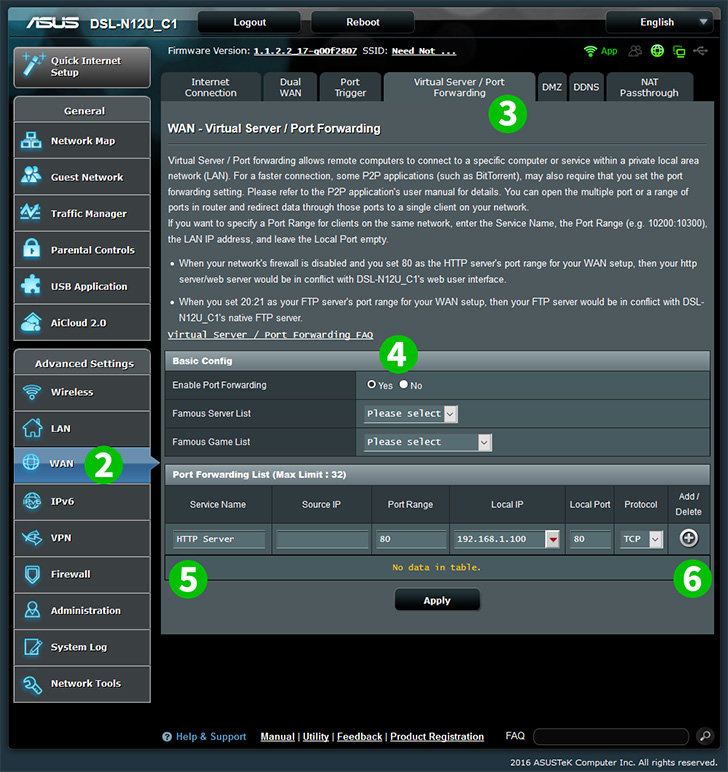Open USB Application page
This screenshot has height=772, width=728.
tap(82, 287)
